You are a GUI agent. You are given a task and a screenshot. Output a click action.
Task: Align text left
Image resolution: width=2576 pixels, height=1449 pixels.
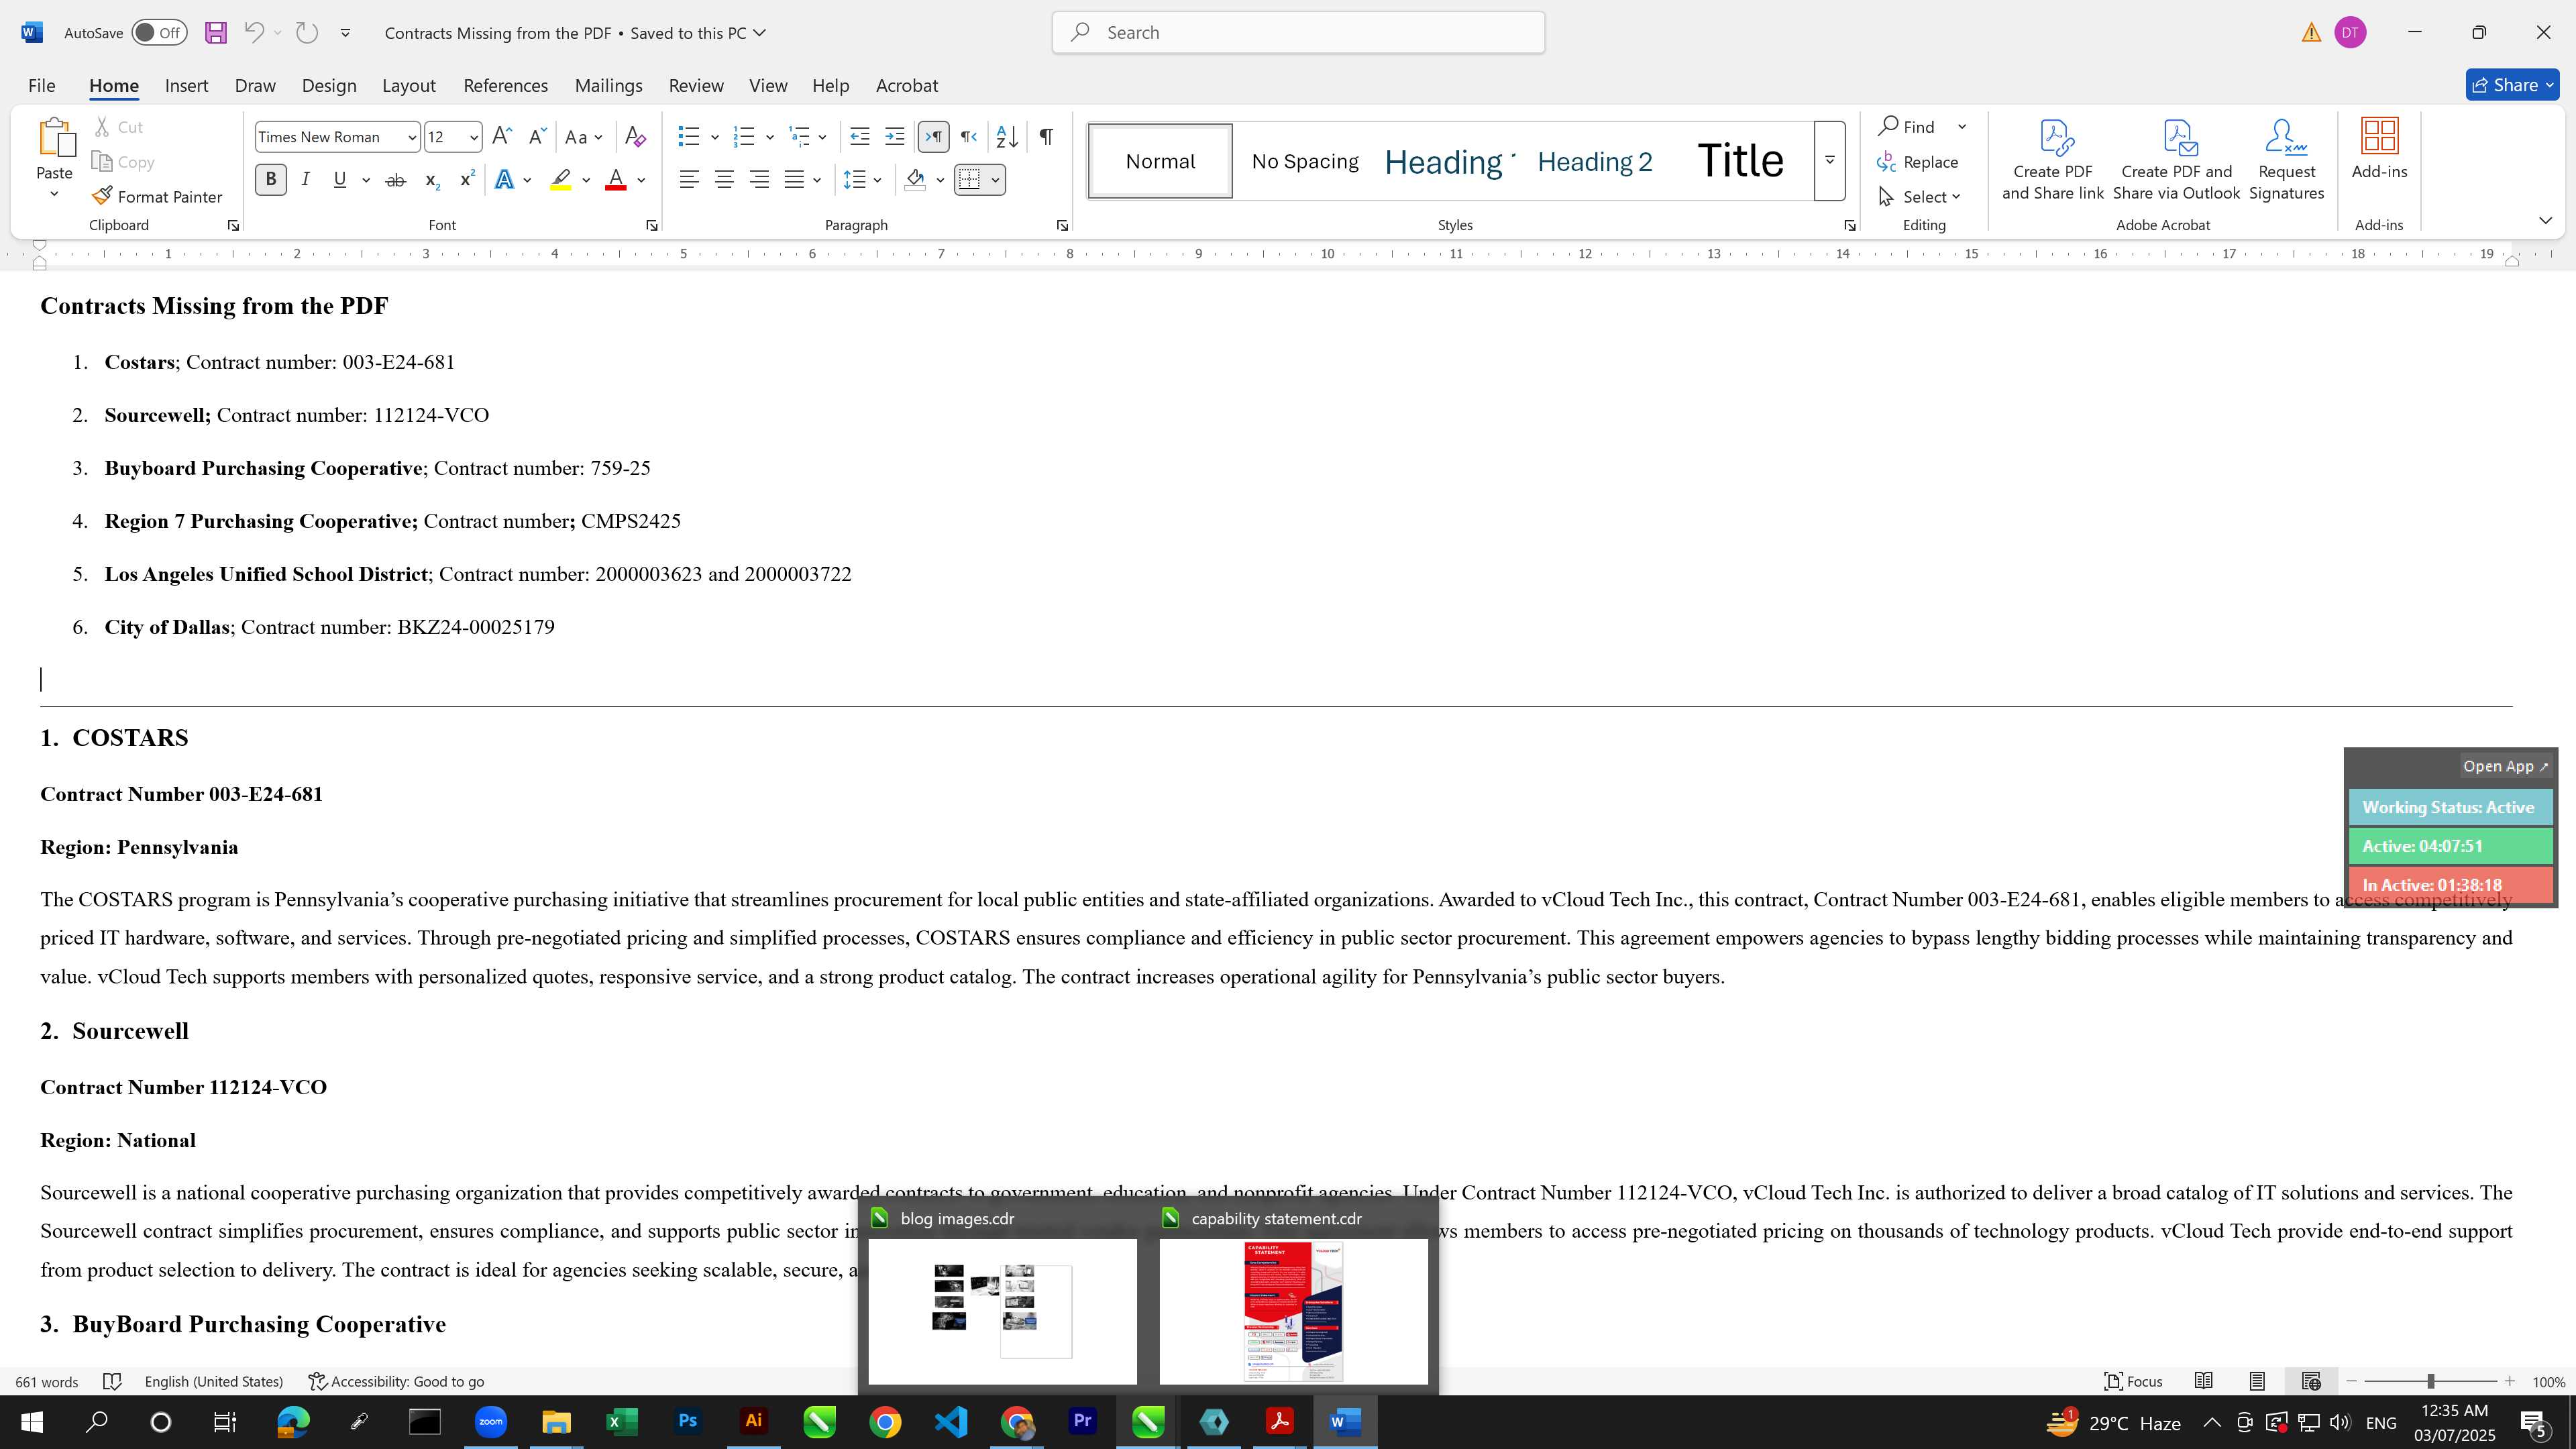click(689, 180)
